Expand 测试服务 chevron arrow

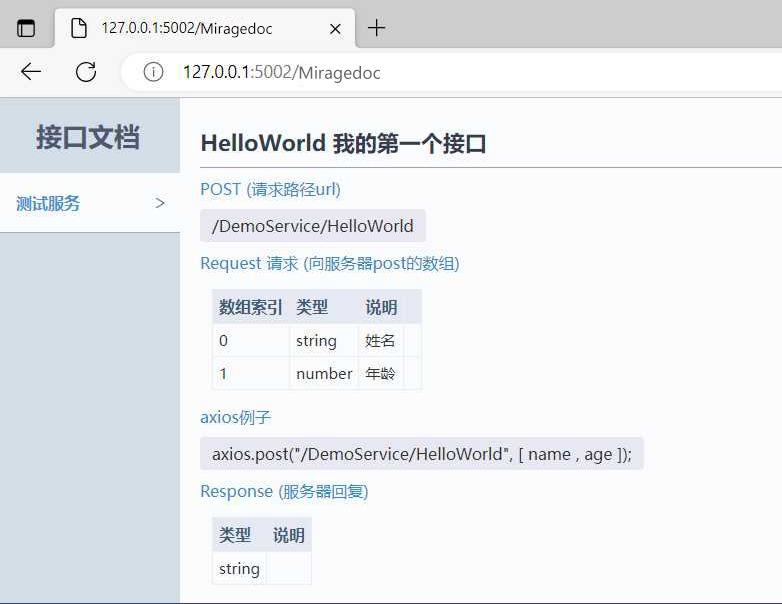pyautogui.click(x=160, y=203)
